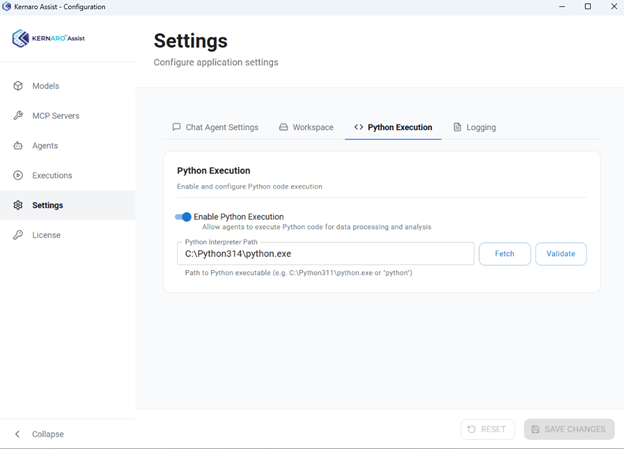The height and width of the screenshot is (449, 624).
Task: Click the Kernaro Assist logo
Action: [48, 39]
